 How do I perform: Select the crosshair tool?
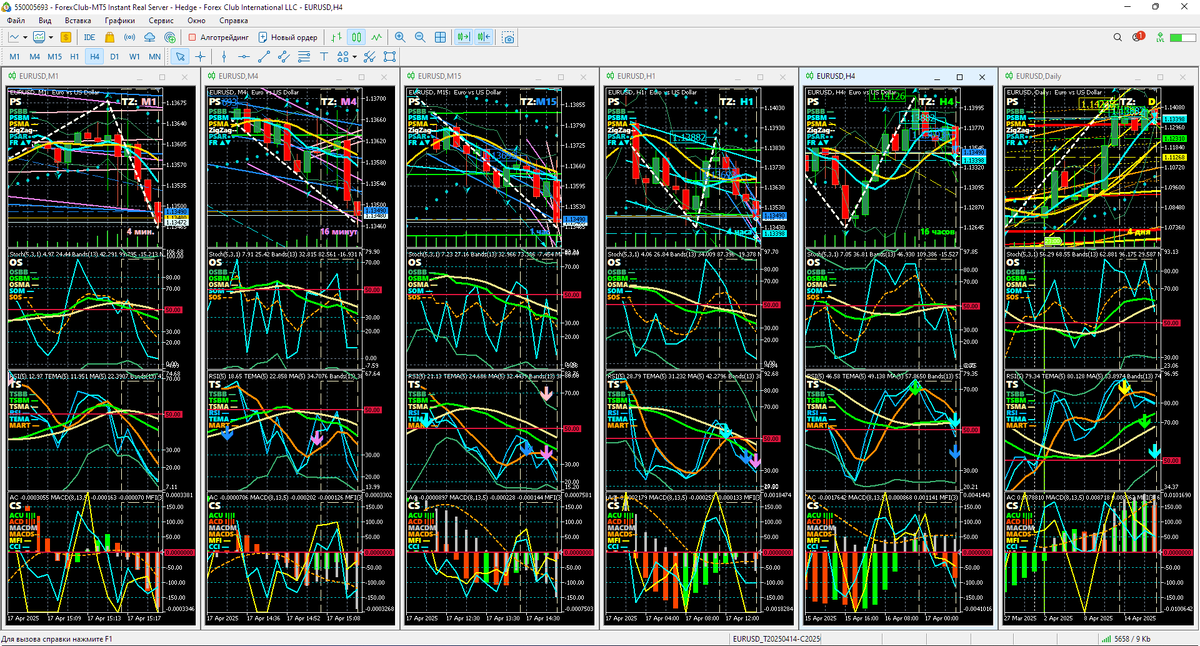[200, 57]
